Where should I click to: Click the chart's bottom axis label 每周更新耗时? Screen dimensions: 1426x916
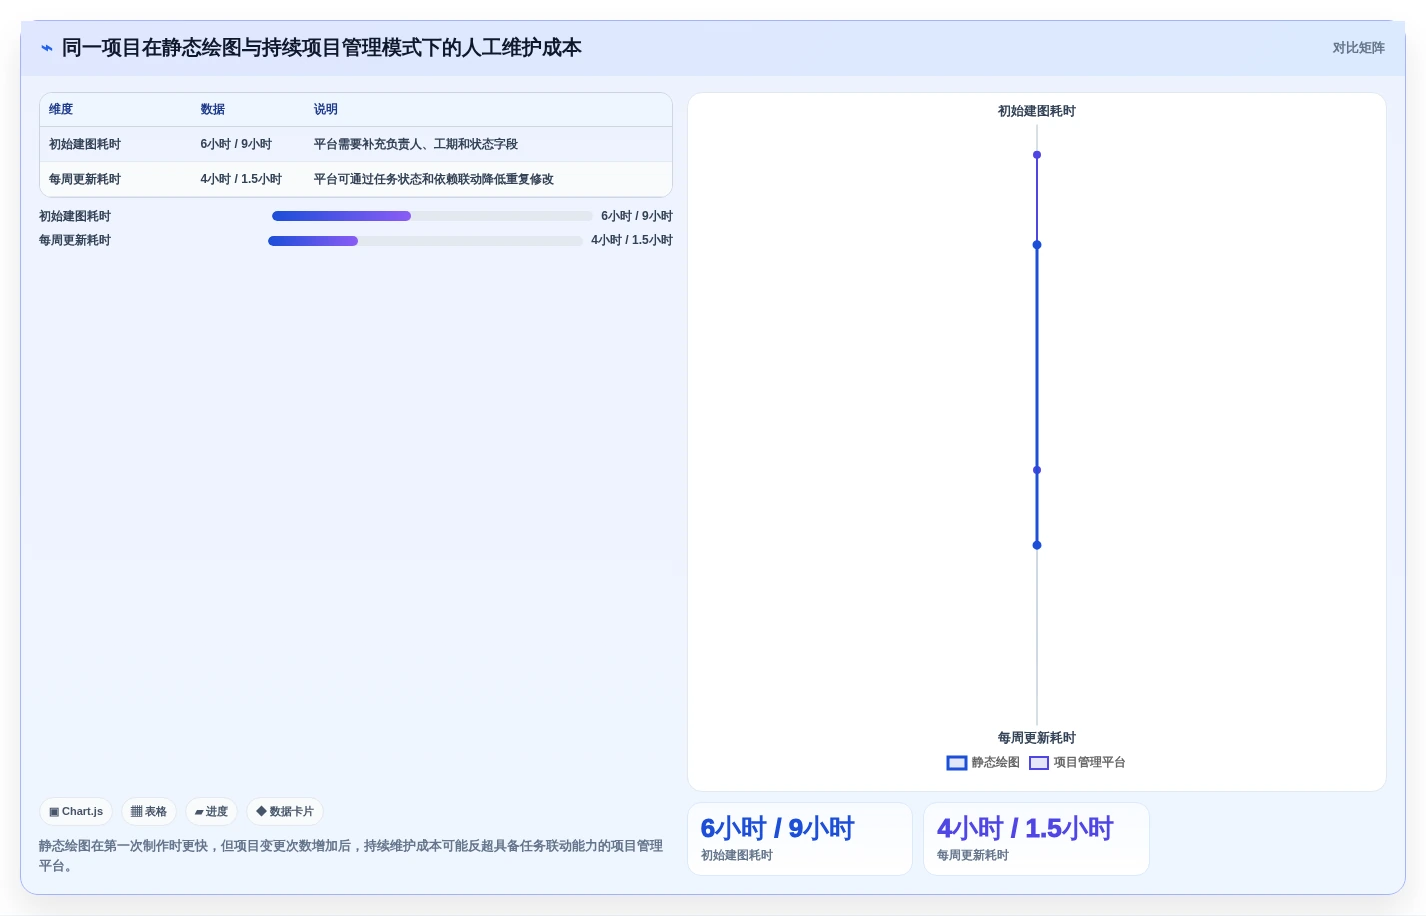coord(1037,738)
